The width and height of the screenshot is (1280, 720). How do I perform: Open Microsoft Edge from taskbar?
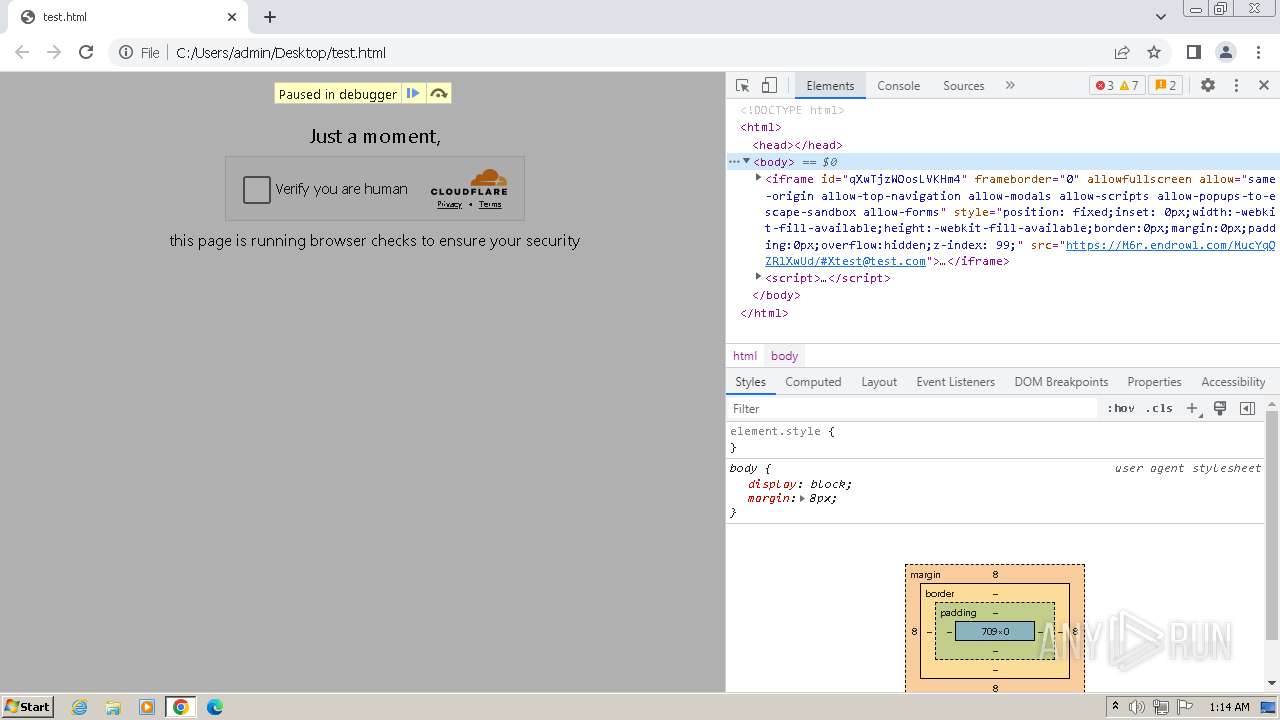(x=215, y=707)
